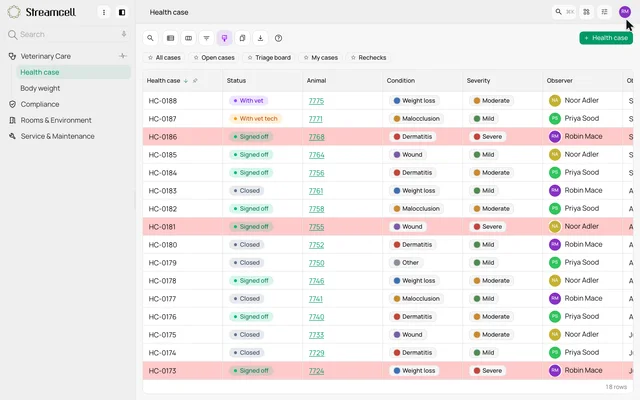Image resolution: width=640 pixels, height=400 pixels.
Task: Open animal link 7755
Action: coord(316,227)
